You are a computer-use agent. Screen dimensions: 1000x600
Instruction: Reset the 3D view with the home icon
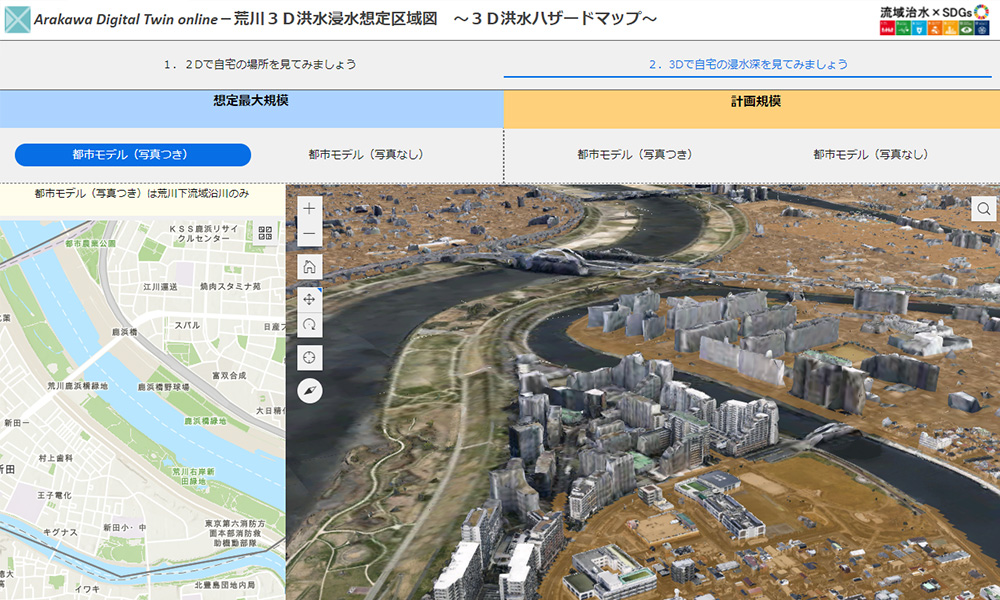coord(309,266)
